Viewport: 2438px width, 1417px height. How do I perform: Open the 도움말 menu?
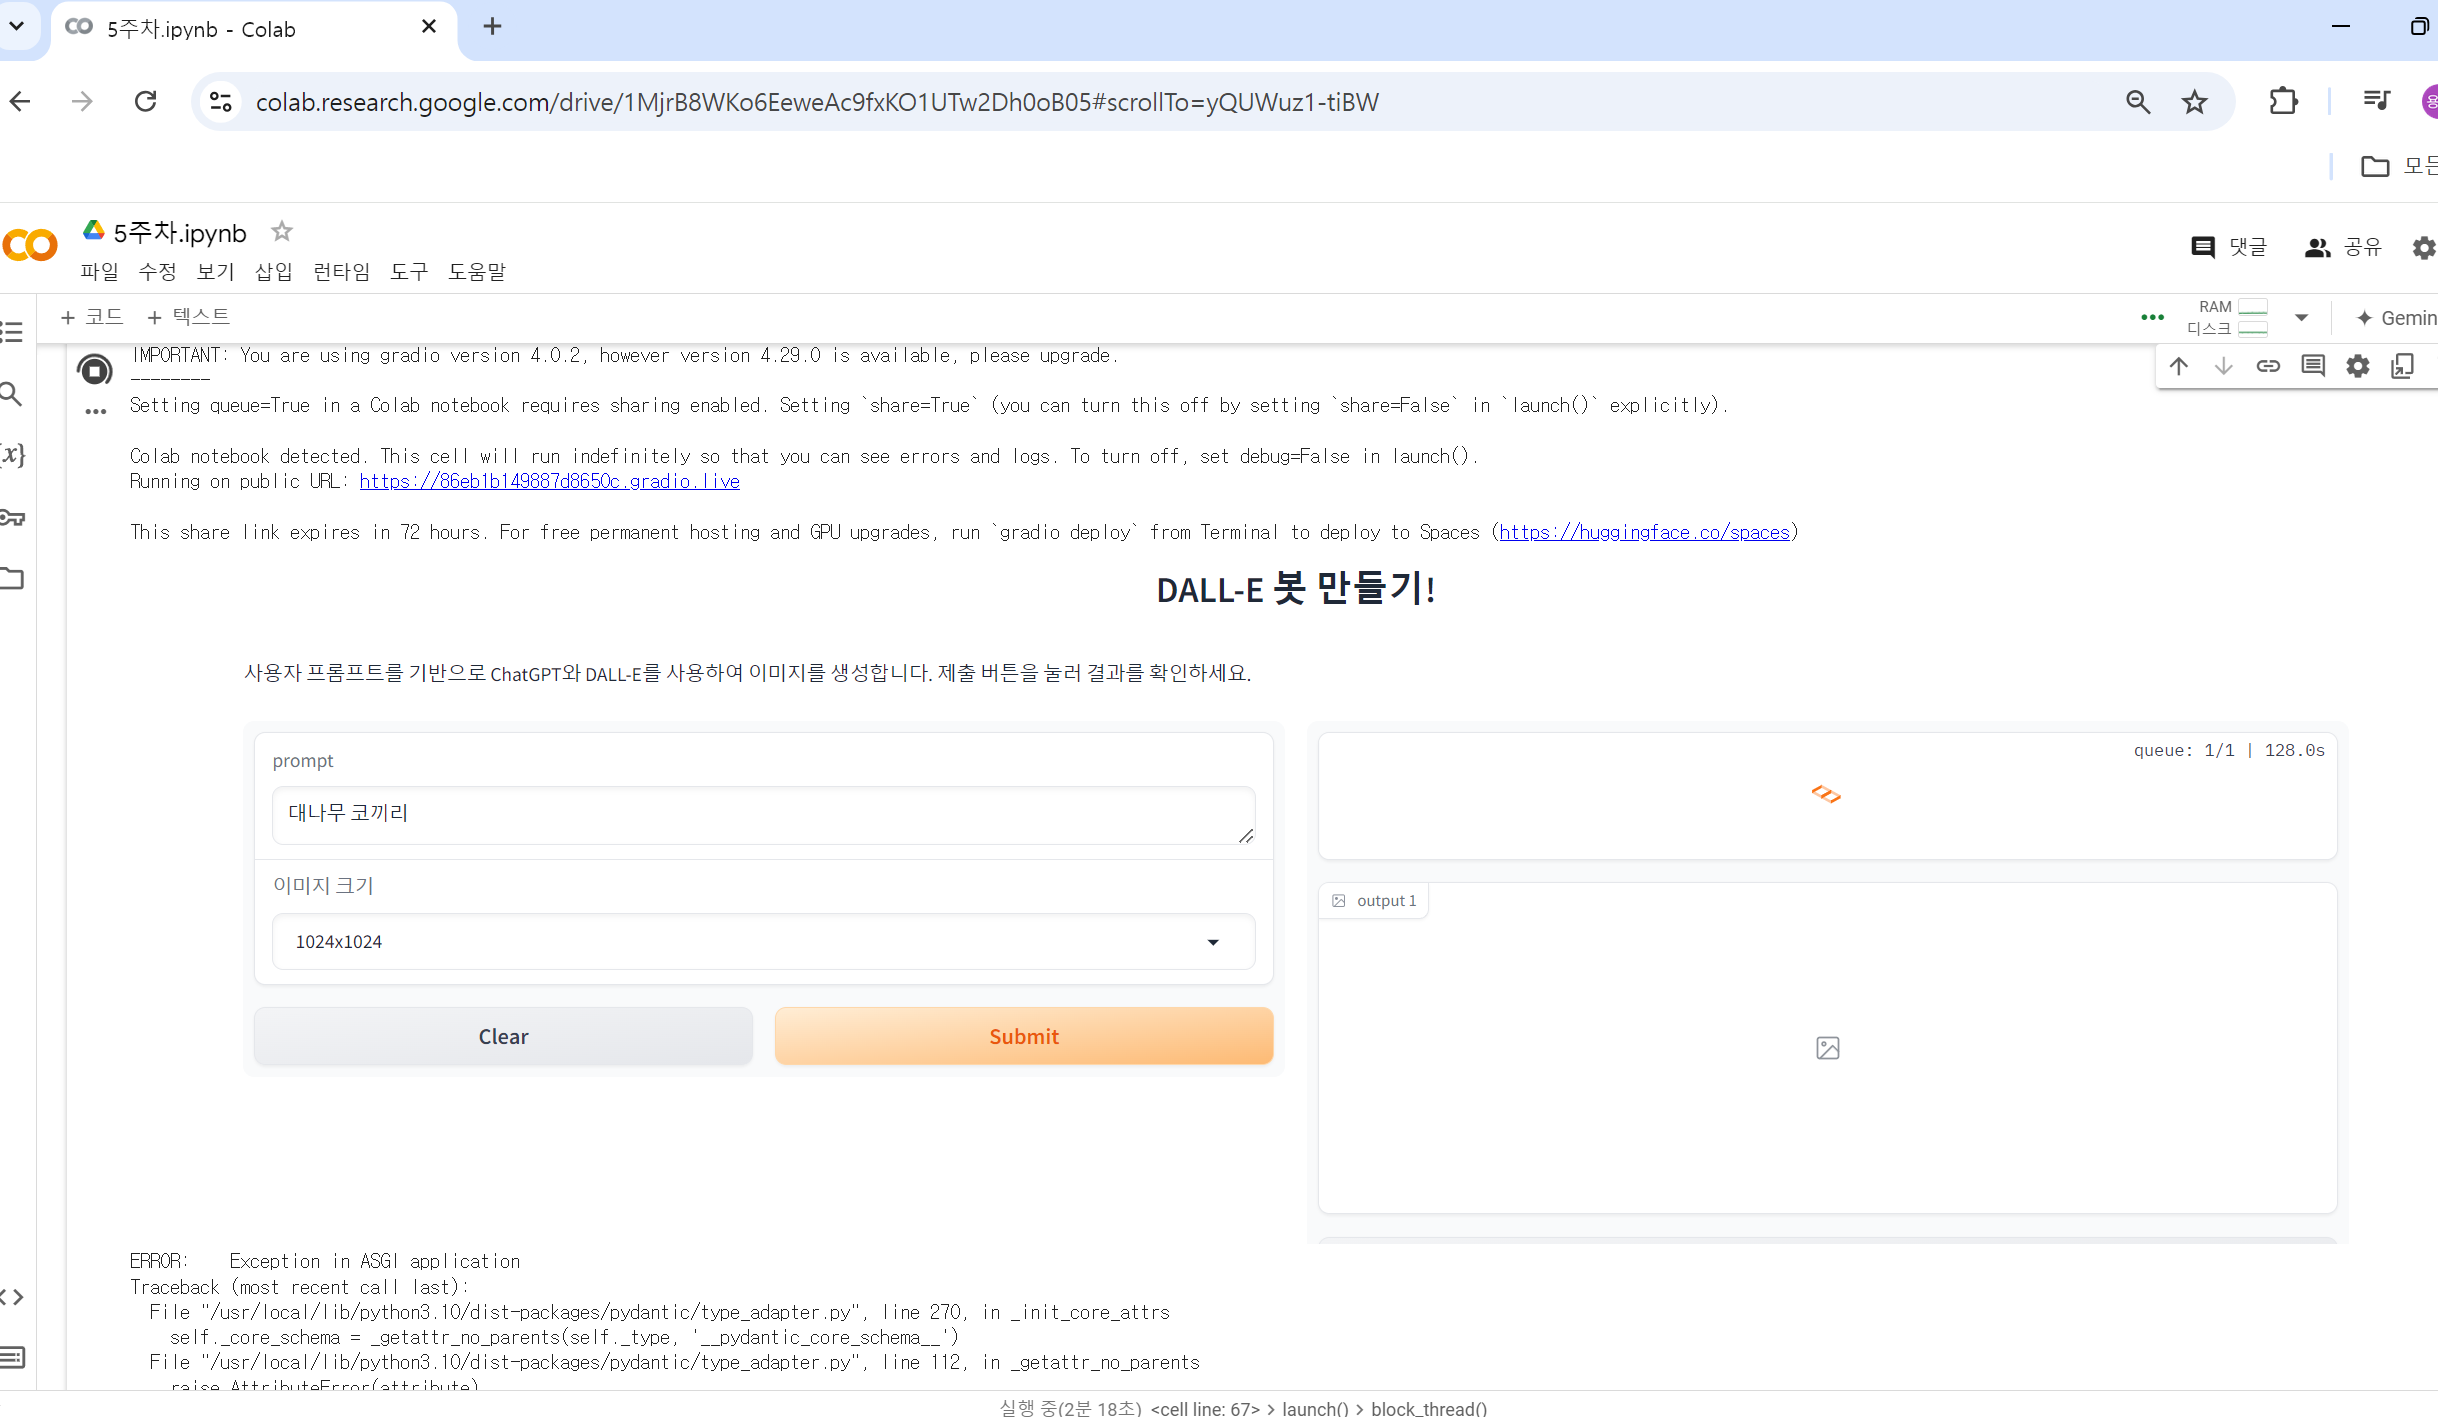coord(477,272)
